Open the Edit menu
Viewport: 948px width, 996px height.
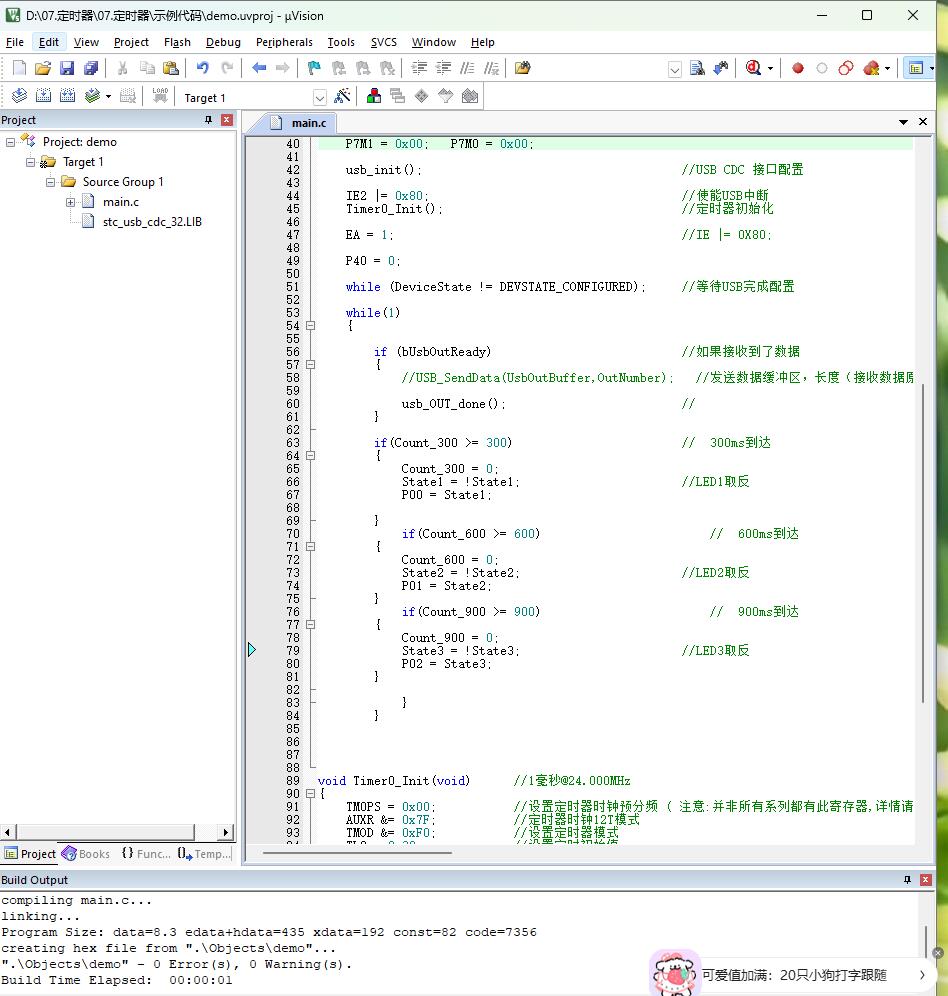pyautogui.click(x=49, y=42)
